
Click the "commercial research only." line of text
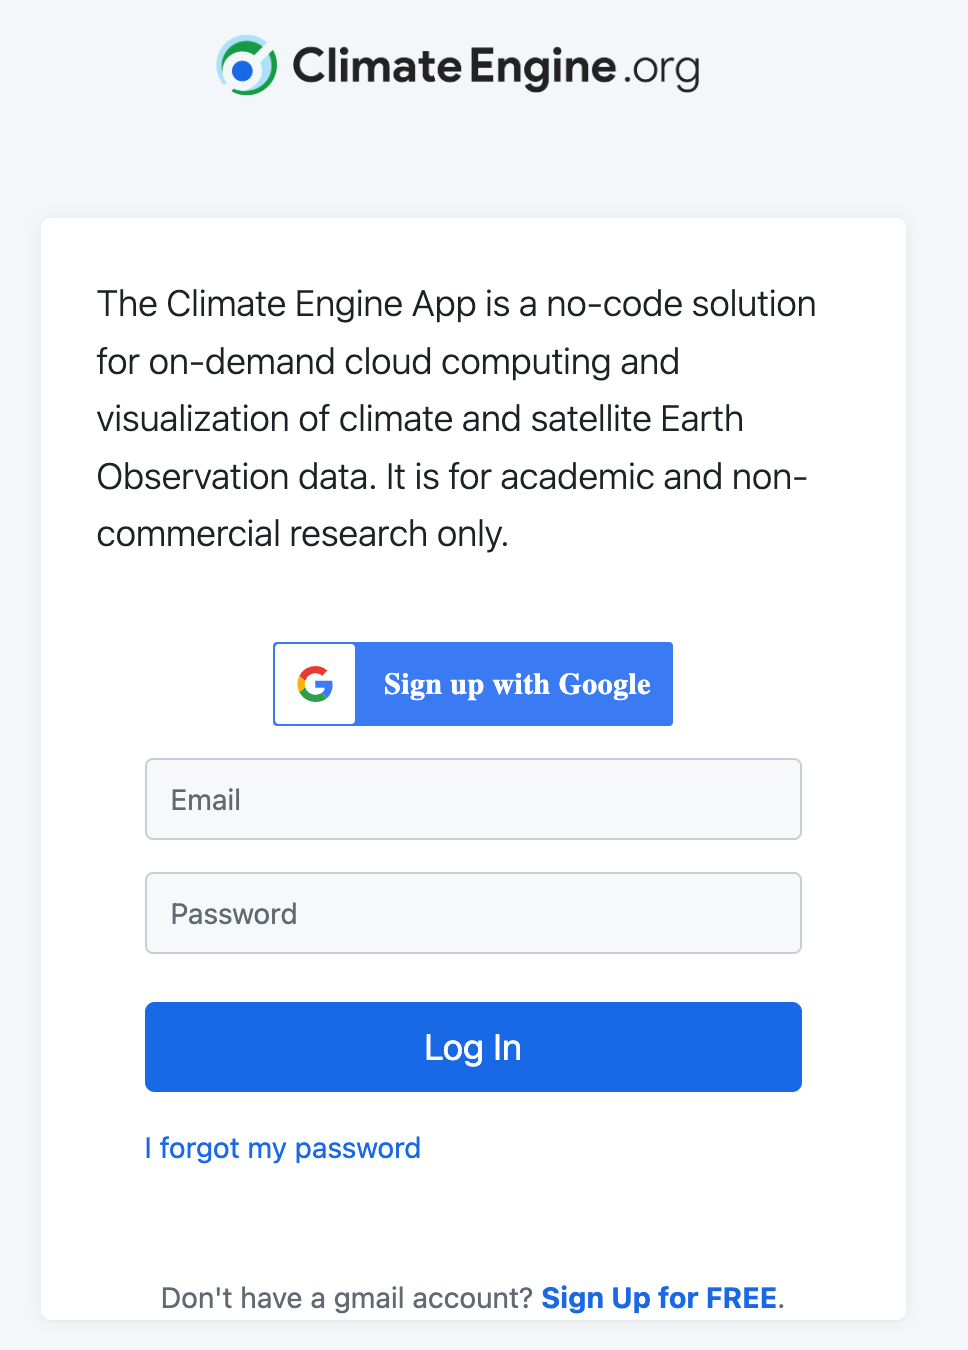click(302, 534)
